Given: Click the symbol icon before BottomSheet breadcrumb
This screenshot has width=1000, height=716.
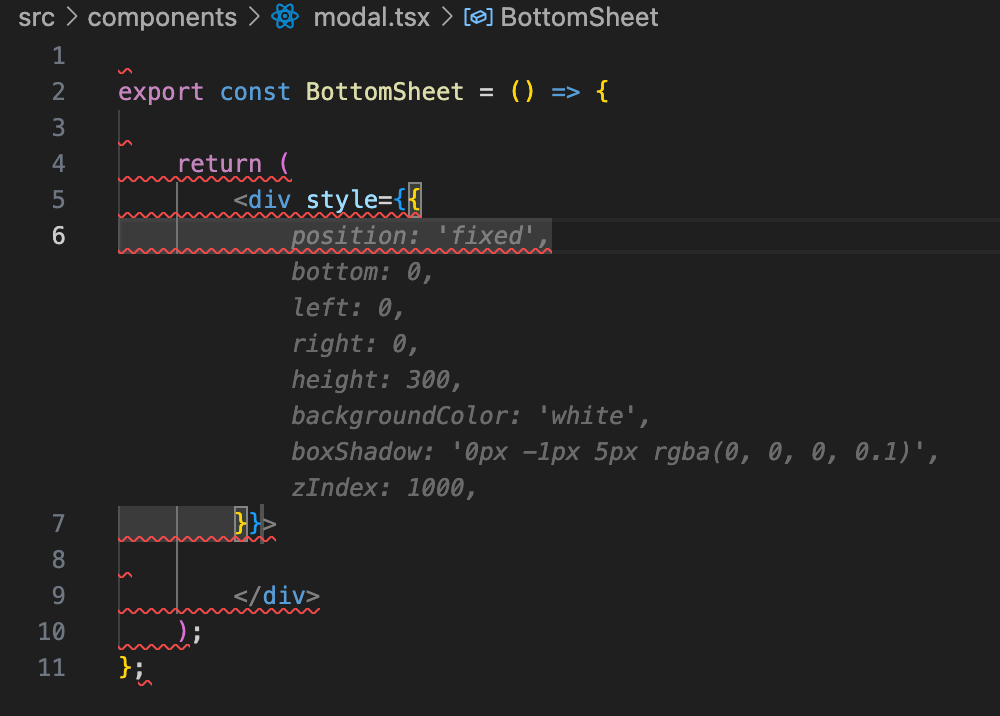Looking at the screenshot, I should (x=478, y=17).
